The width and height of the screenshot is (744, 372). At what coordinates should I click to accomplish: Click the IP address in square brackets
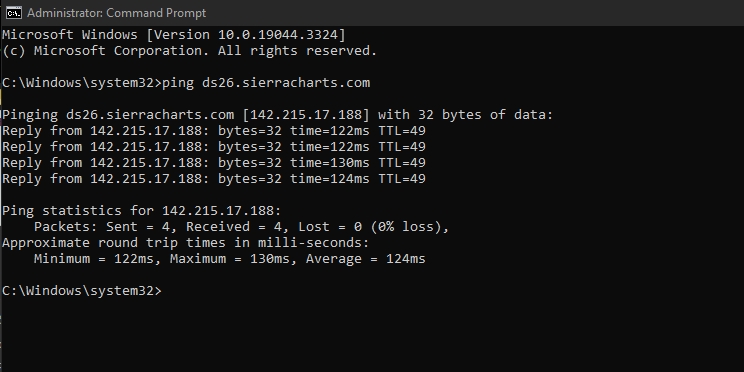coord(309,115)
